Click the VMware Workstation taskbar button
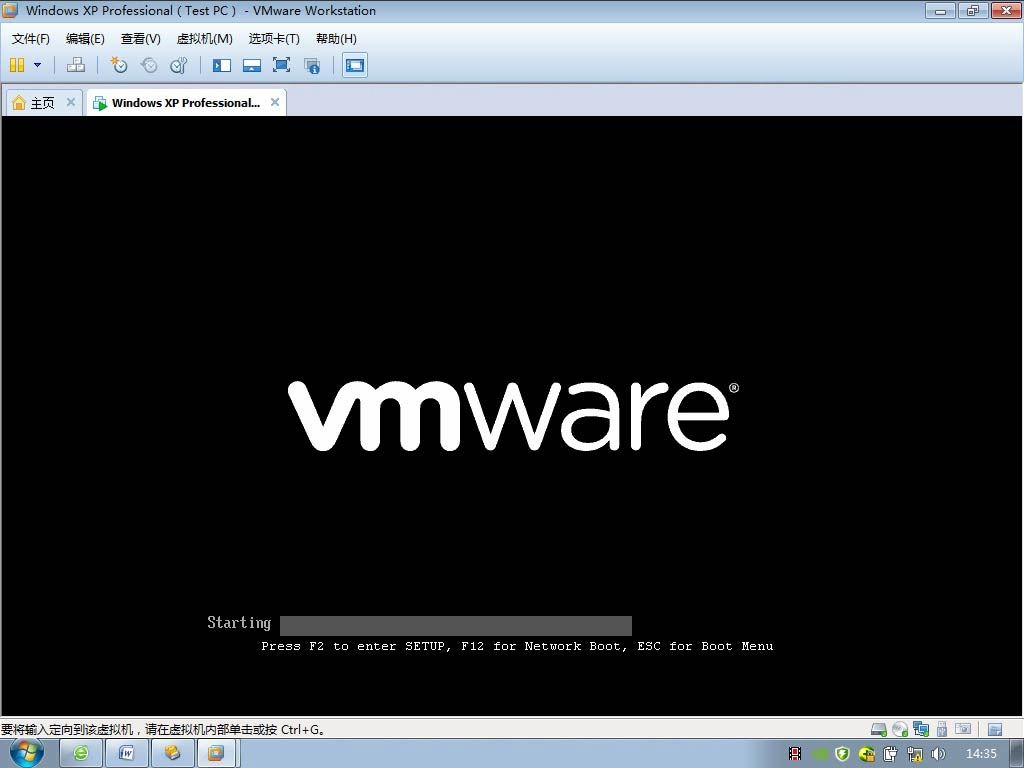This screenshot has width=1024, height=768. pos(217,753)
